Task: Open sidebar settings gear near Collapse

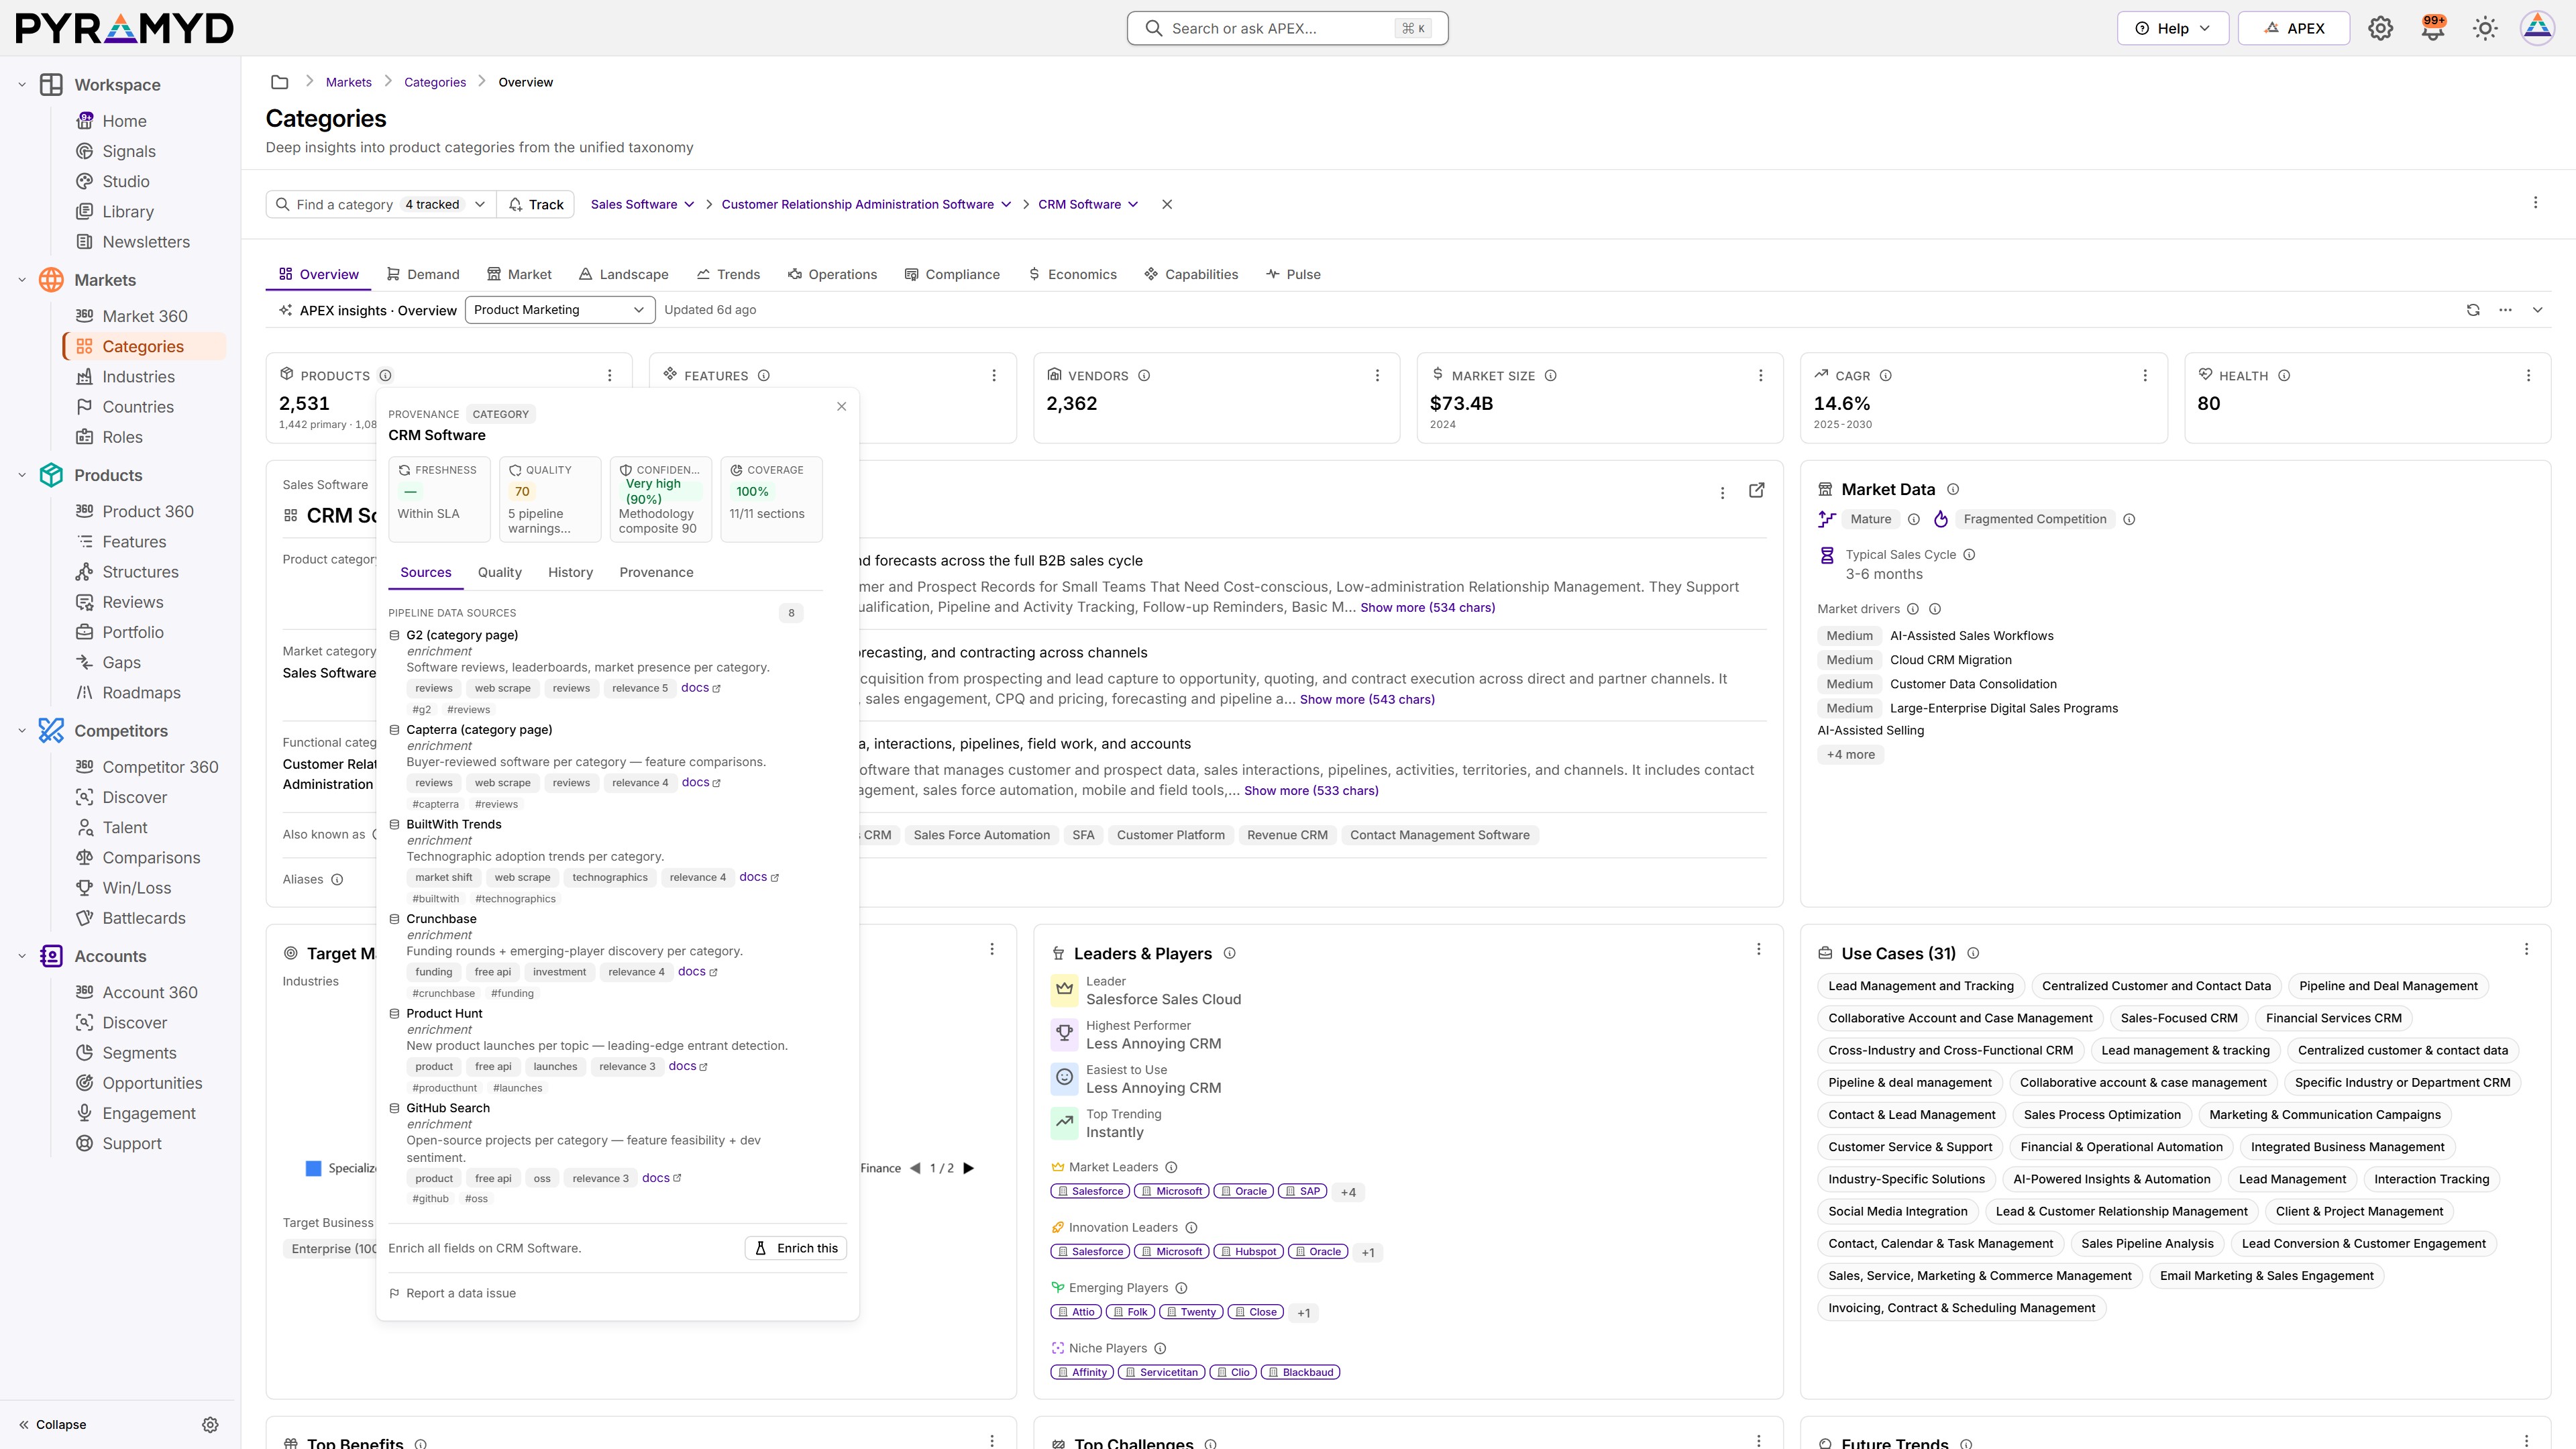Action: click(210, 1425)
